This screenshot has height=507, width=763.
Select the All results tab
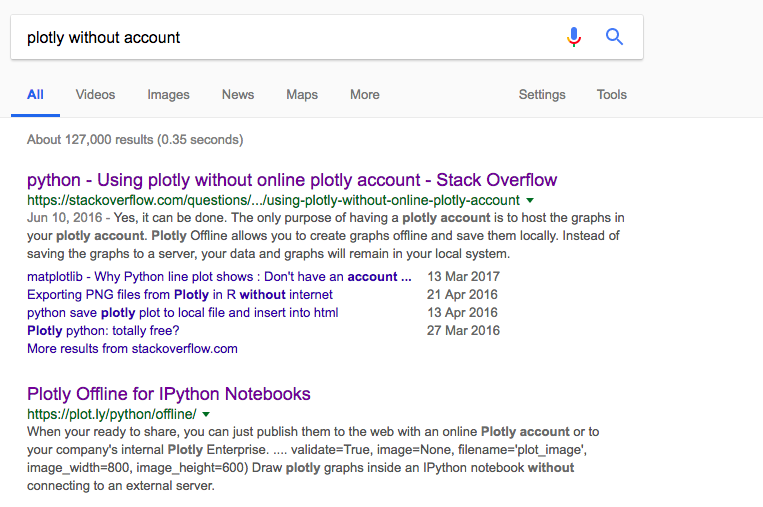point(35,94)
